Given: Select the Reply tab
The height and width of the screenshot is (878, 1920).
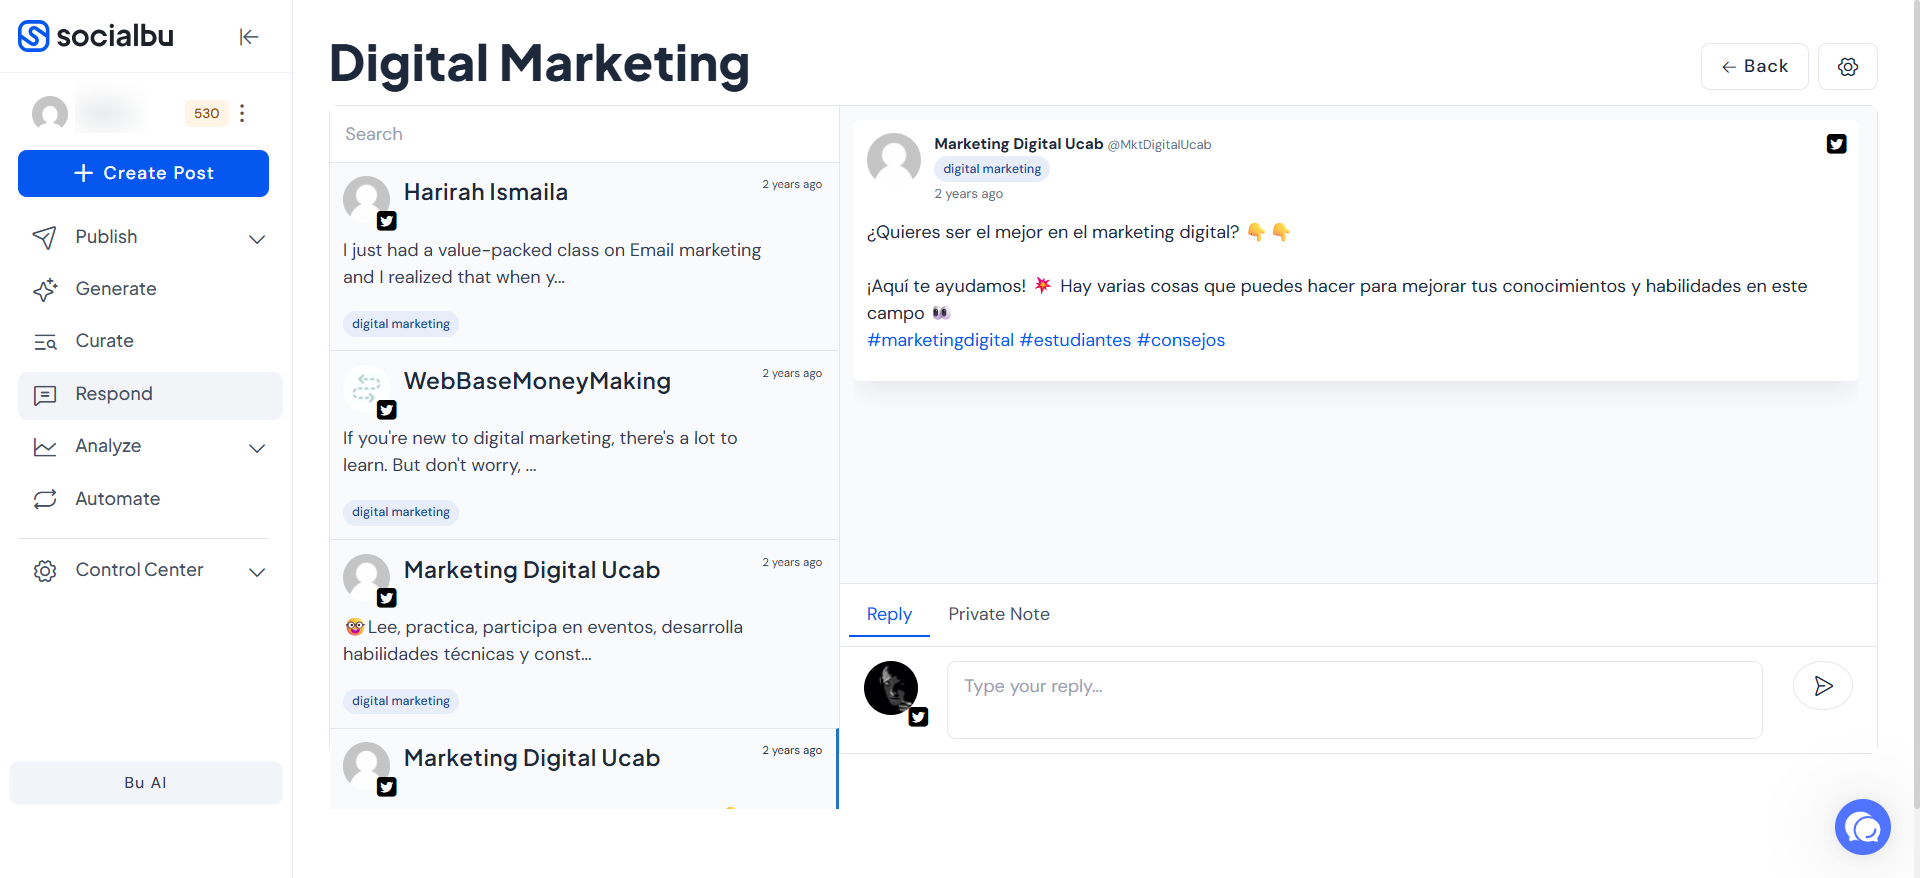Looking at the screenshot, I should coord(889,614).
